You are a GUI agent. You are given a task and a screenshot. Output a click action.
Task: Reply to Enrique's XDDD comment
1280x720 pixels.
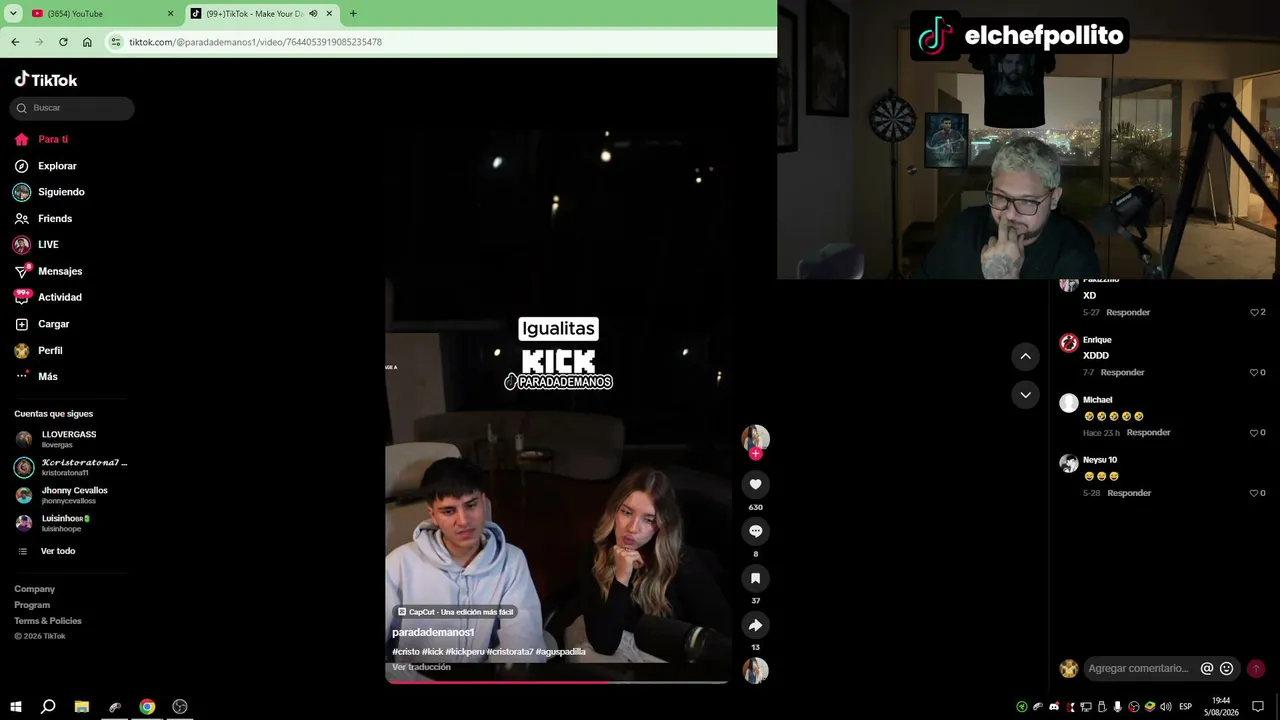(1122, 373)
